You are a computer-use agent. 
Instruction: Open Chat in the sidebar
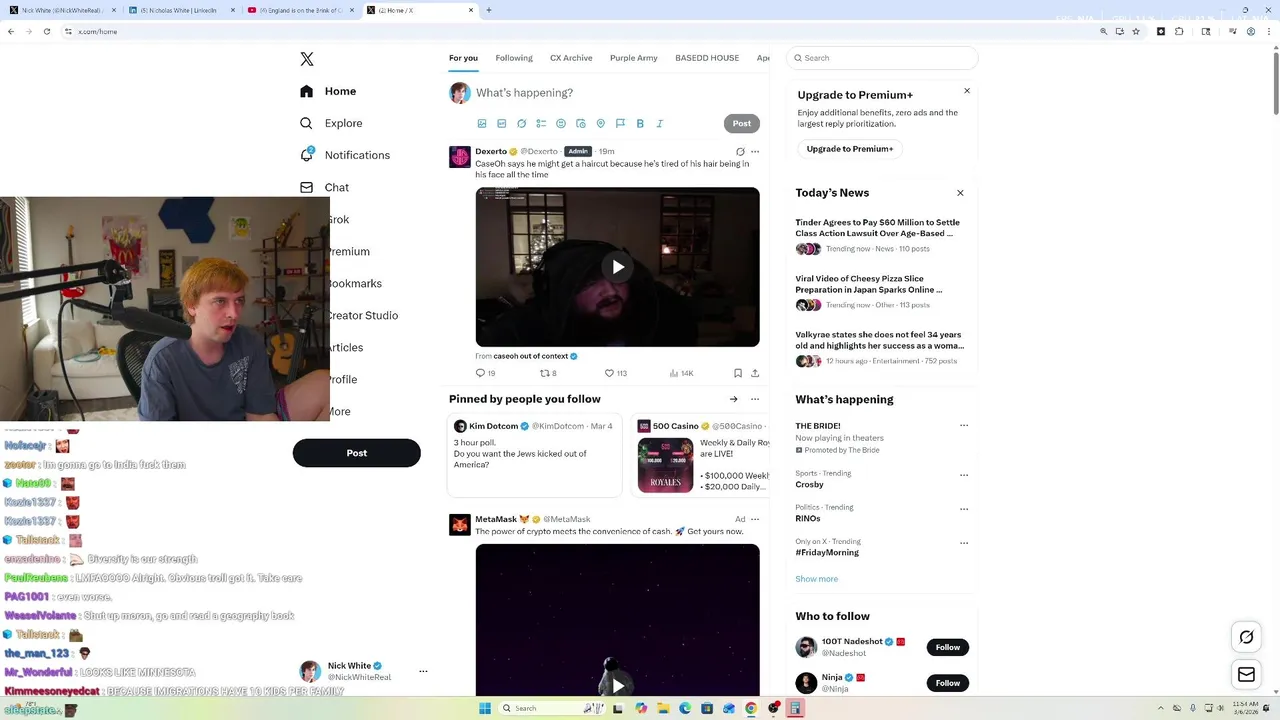324,187
